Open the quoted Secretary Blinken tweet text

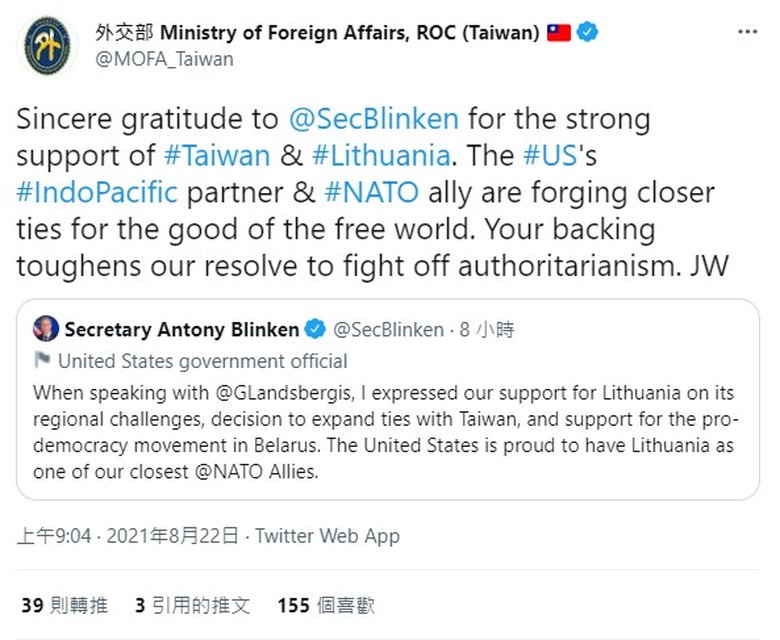click(386, 431)
